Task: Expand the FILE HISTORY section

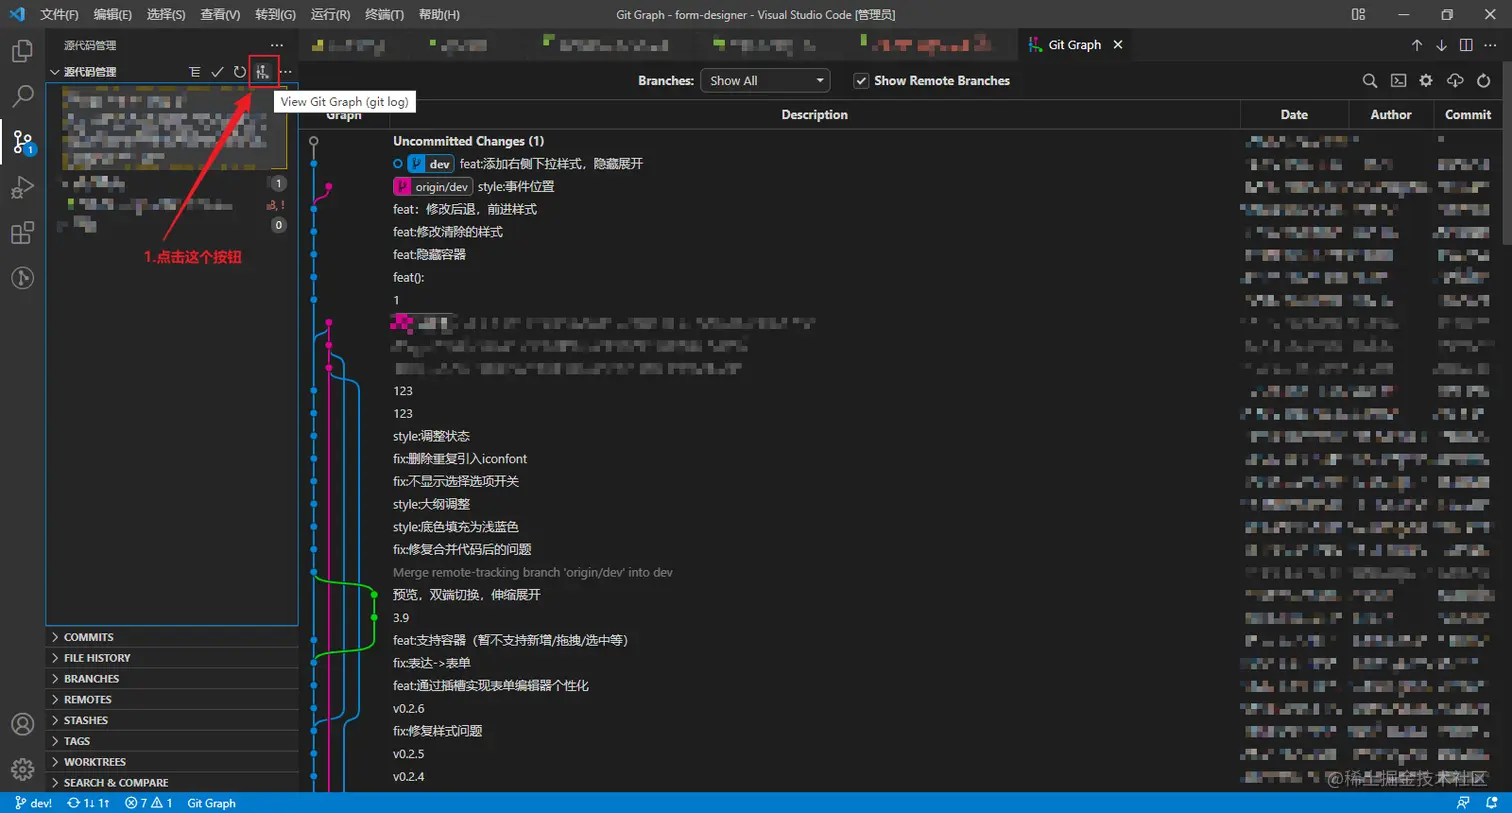Action: (172, 658)
